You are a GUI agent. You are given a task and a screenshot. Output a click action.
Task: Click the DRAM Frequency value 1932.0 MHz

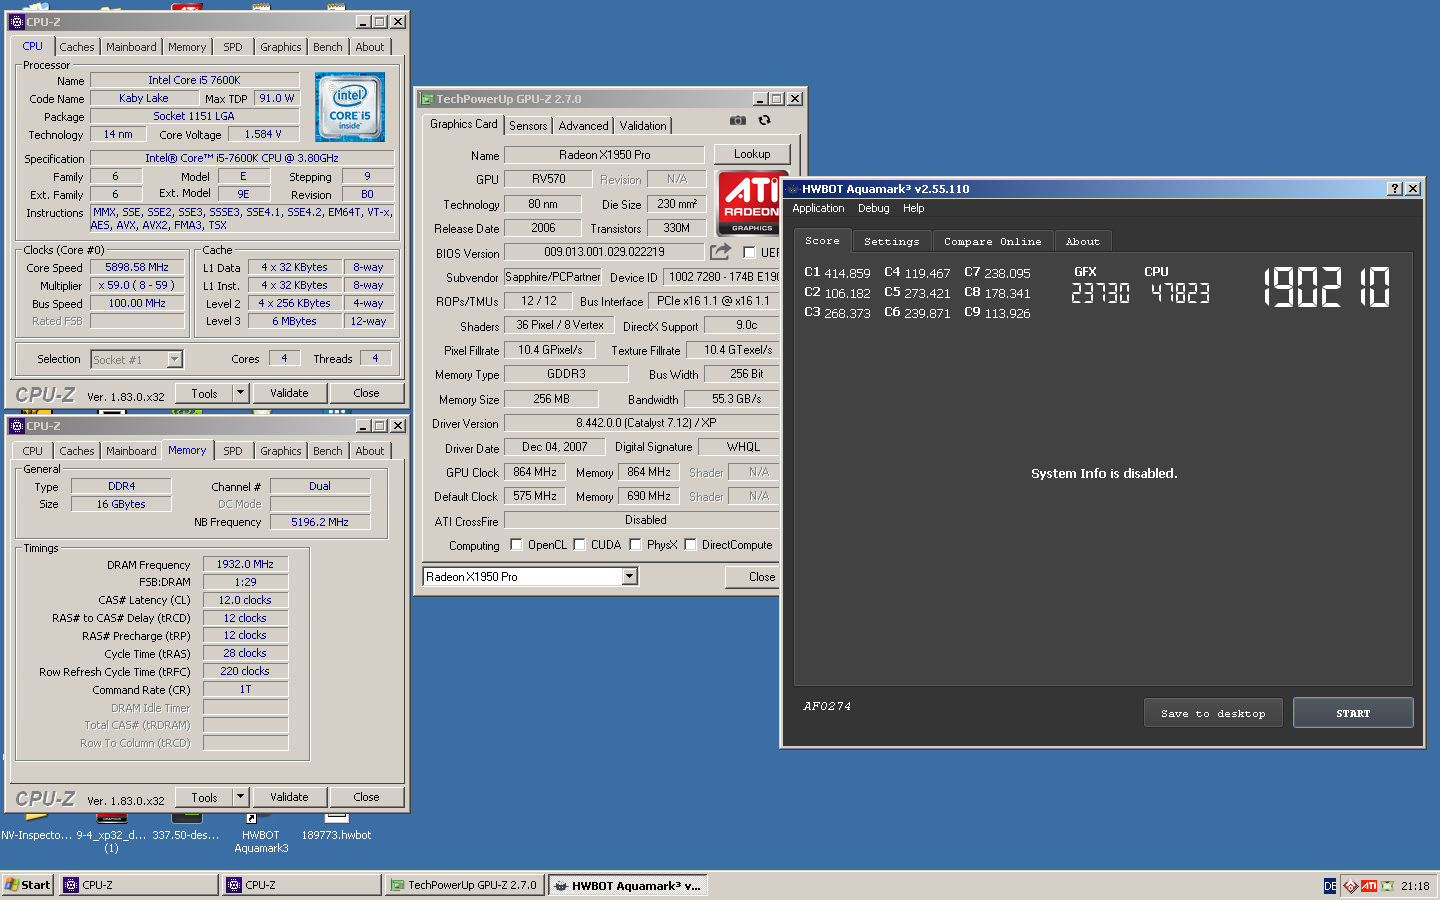[x=245, y=564]
